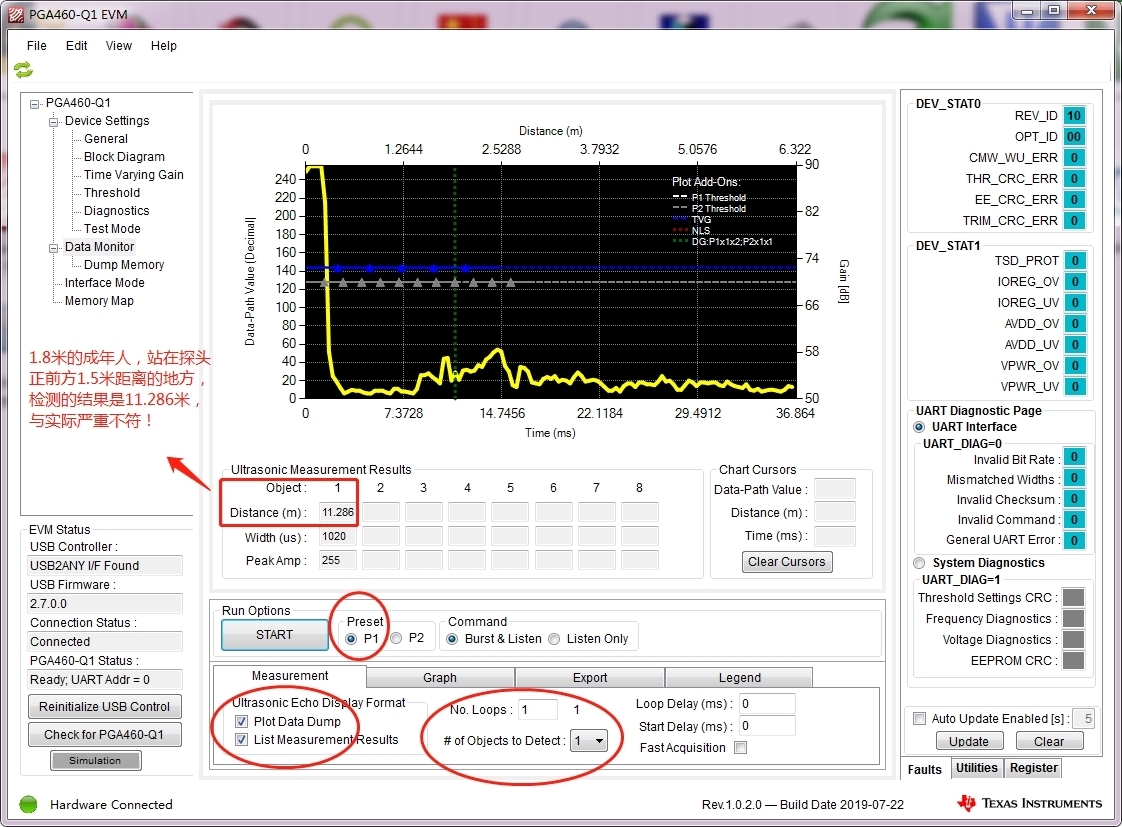Switch to the Legend tab
1122x827 pixels.
(740, 677)
